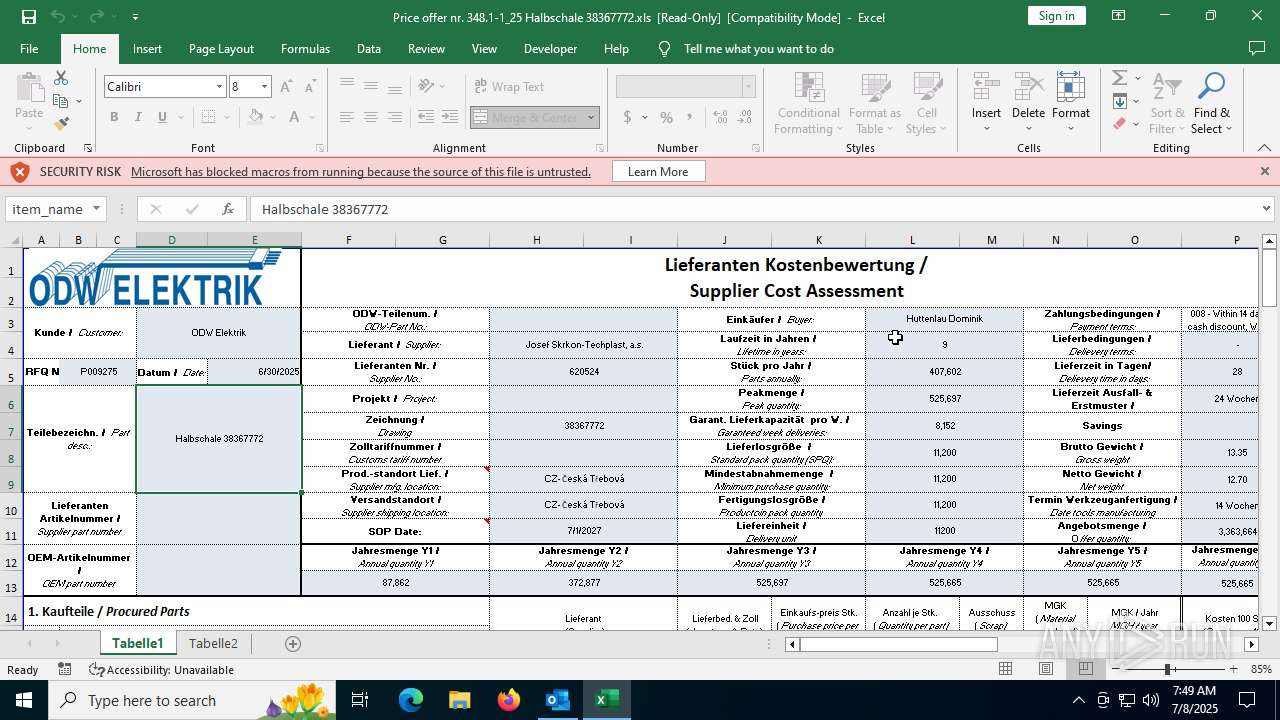
Task: Click the Percent Style icon
Action: (666, 117)
